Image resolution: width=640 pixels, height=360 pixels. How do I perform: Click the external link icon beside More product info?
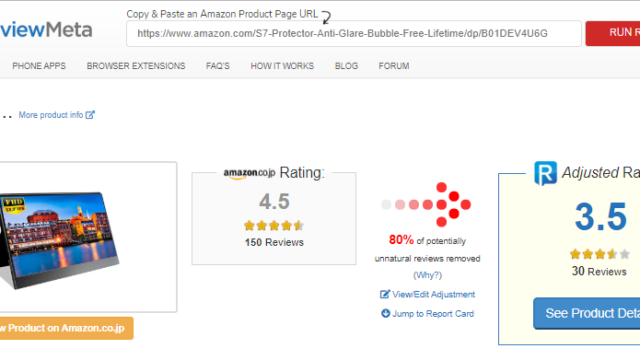(90, 115)
